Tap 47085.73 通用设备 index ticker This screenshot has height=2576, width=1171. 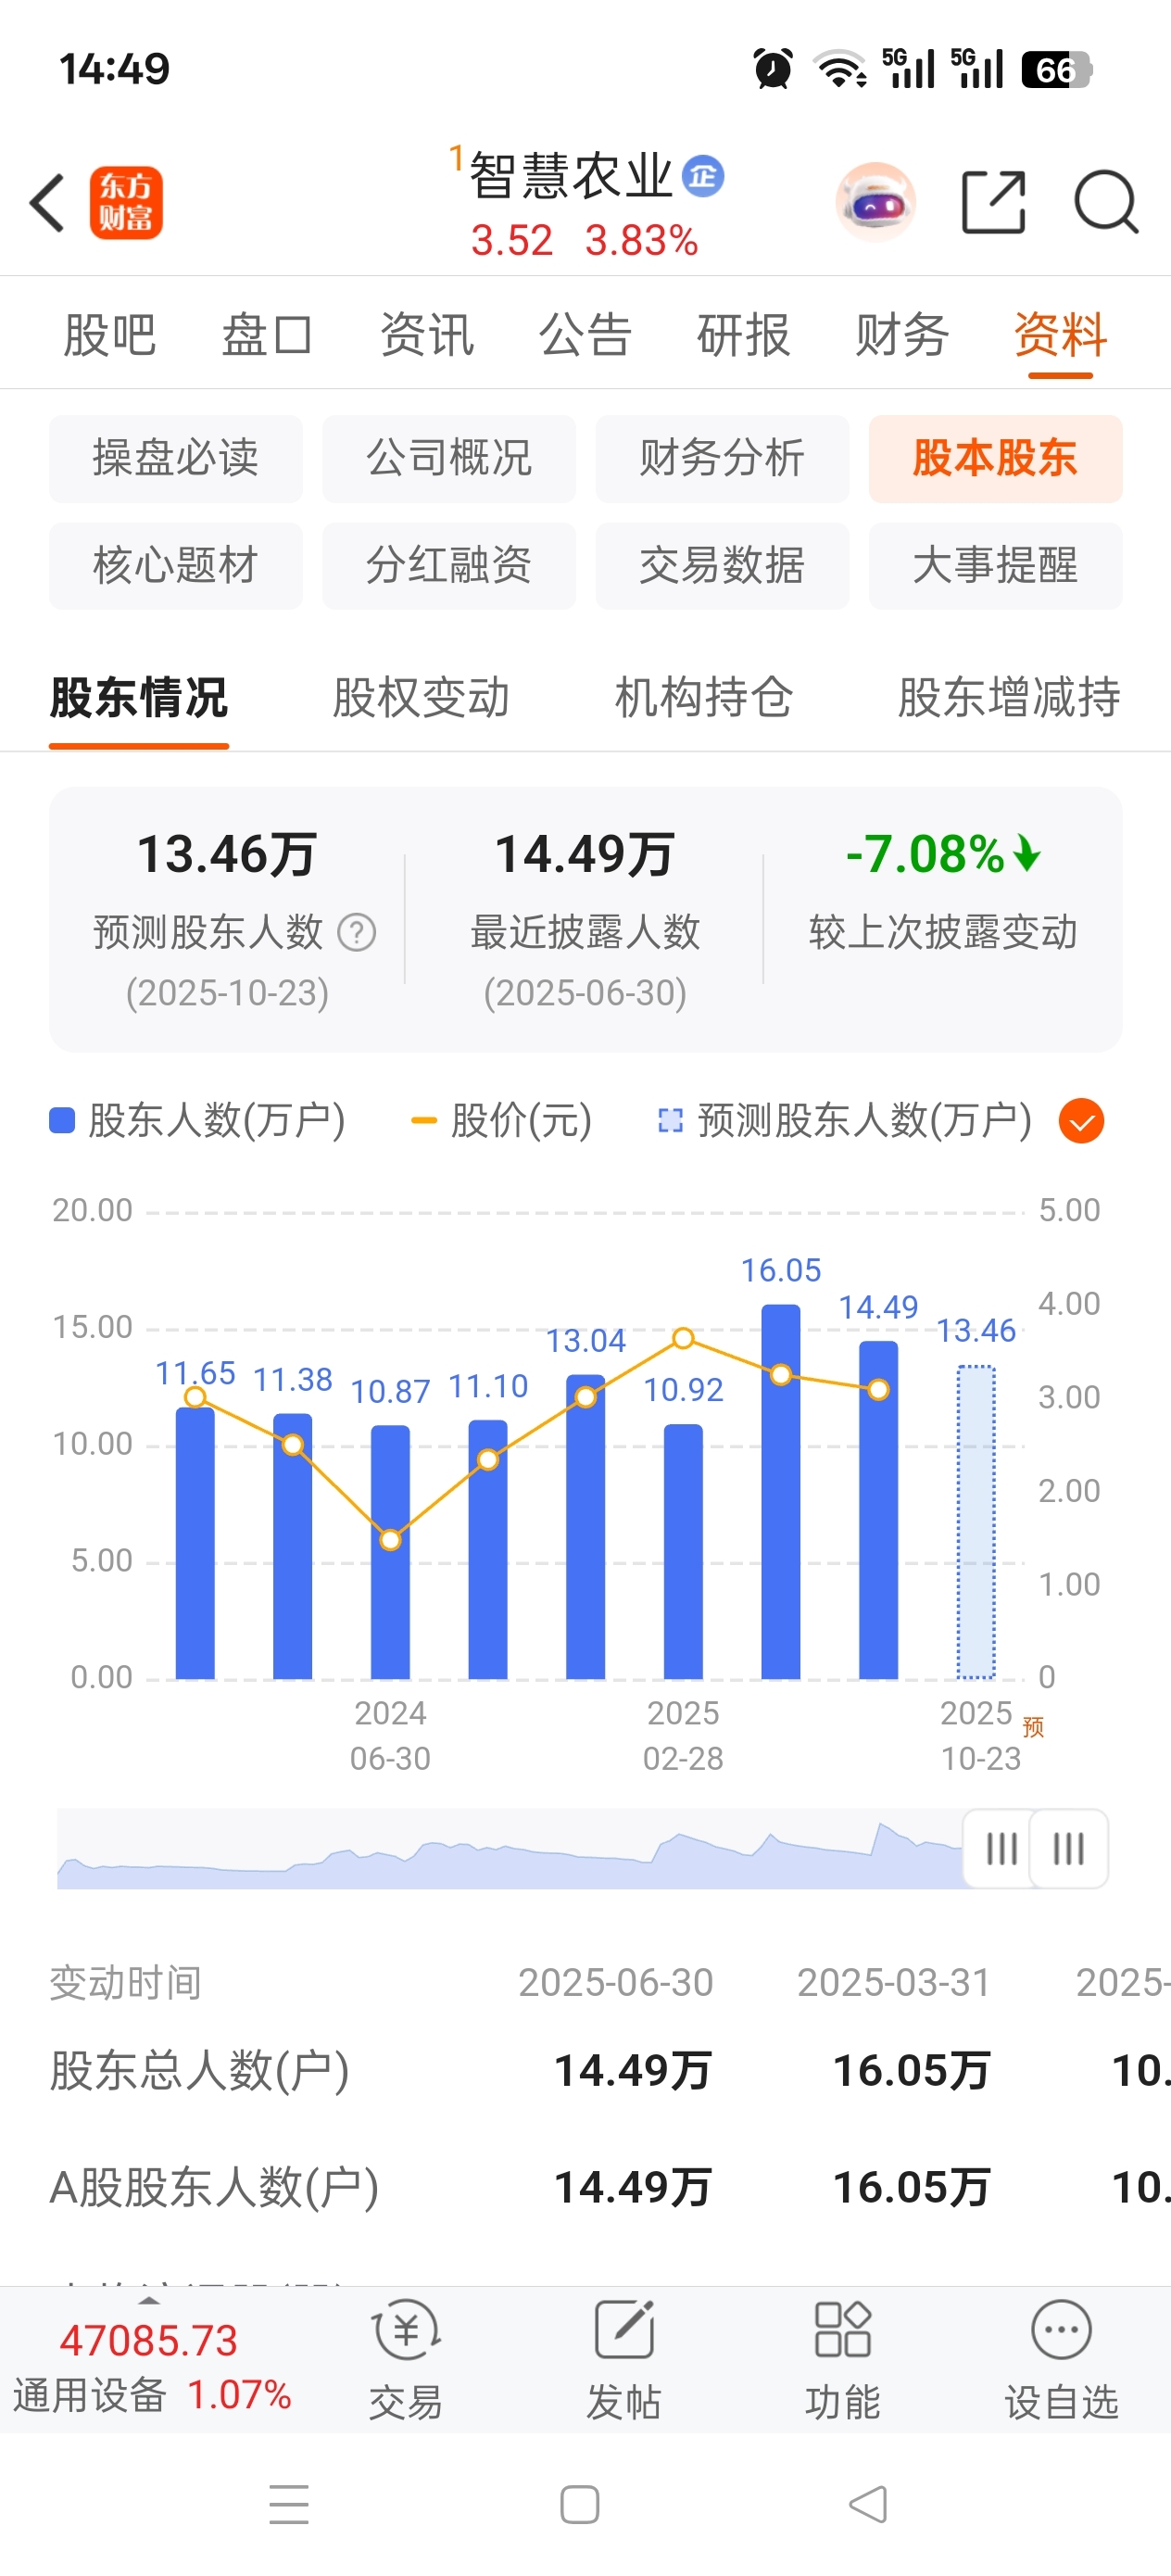[151, 2366]
